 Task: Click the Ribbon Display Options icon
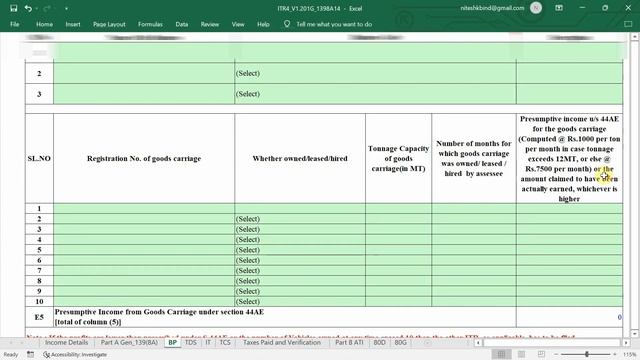point(559,8)
